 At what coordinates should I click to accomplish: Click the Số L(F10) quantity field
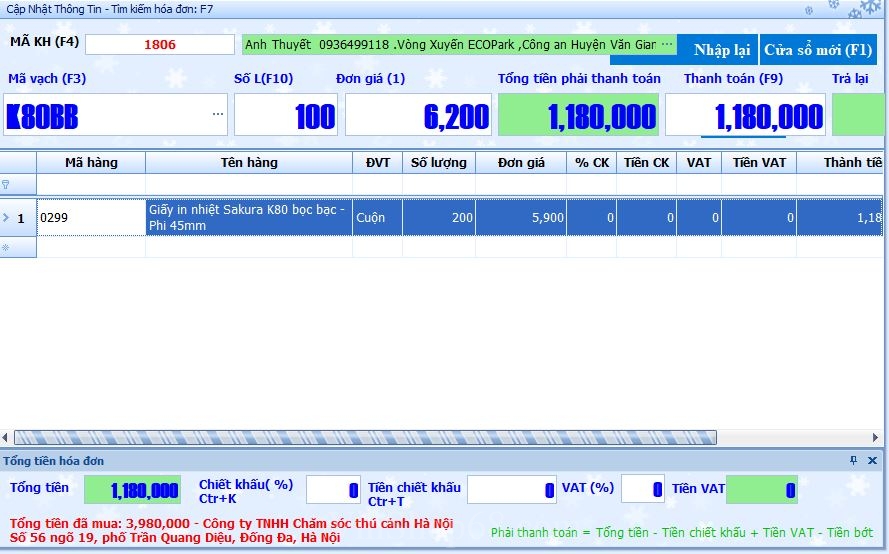tap(286, 115)
